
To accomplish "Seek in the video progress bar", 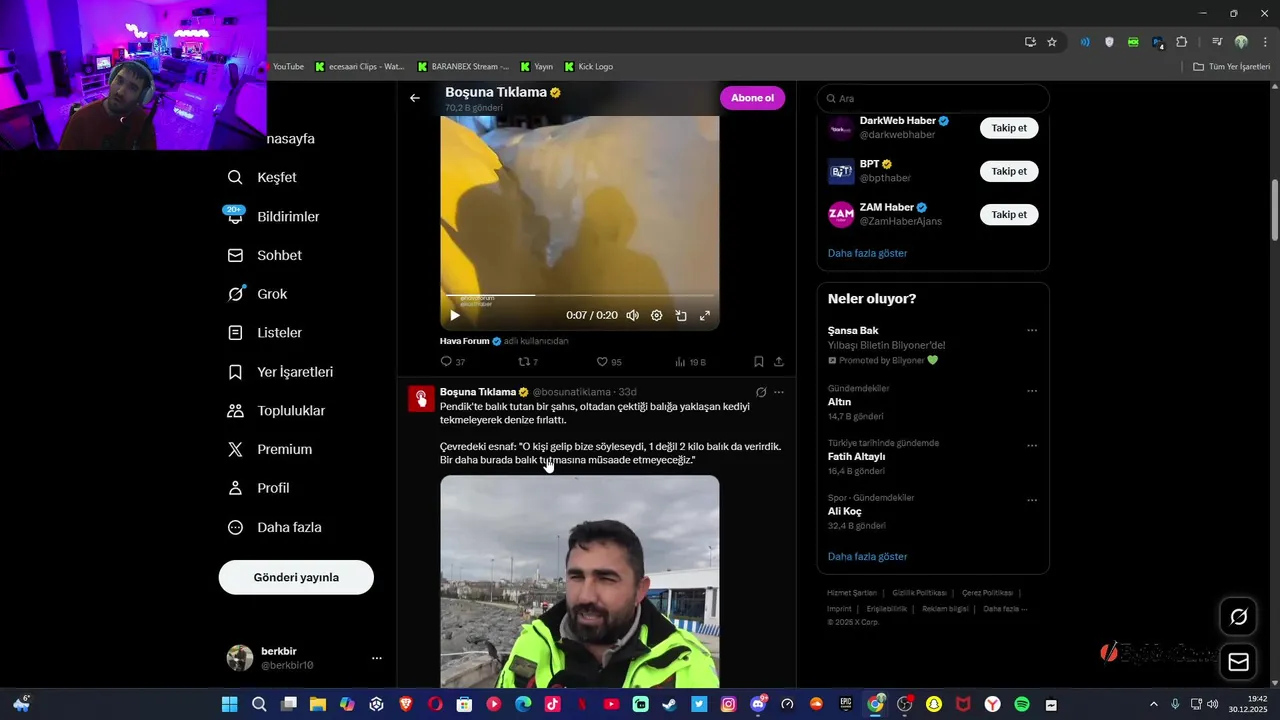I will pyautogui.click(x=580, y=295).
